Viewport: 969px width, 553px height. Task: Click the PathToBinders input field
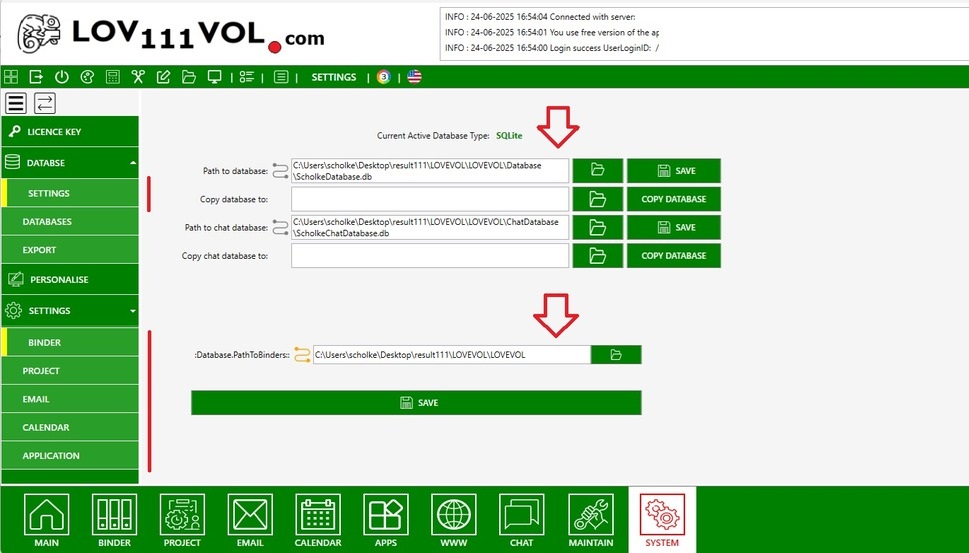pos(452,355)
